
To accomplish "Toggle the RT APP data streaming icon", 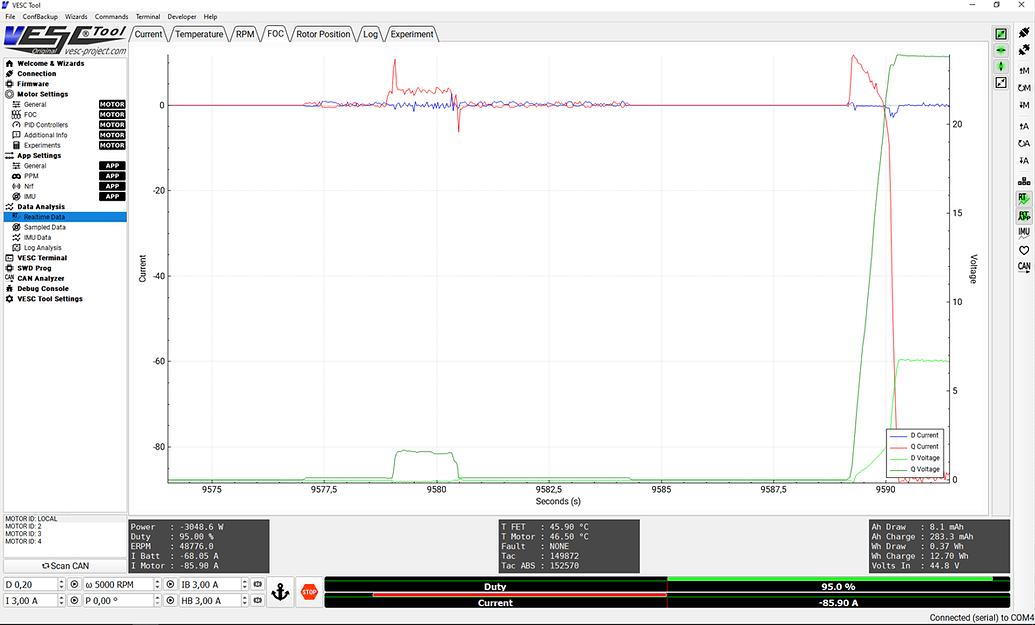I will [1023, 216].
